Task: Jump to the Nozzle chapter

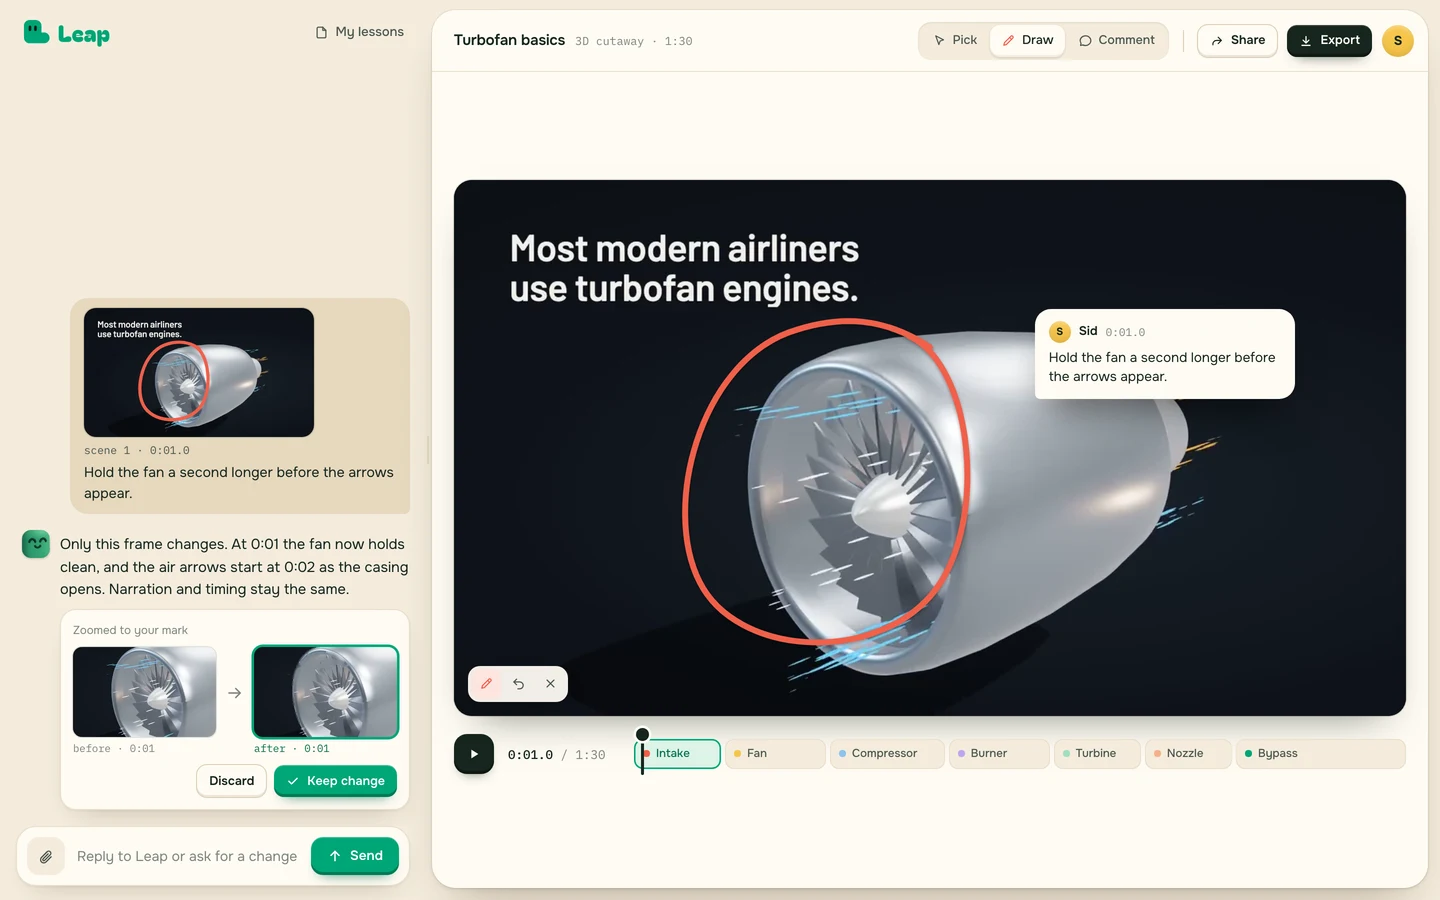Action: click(1188, 754)
